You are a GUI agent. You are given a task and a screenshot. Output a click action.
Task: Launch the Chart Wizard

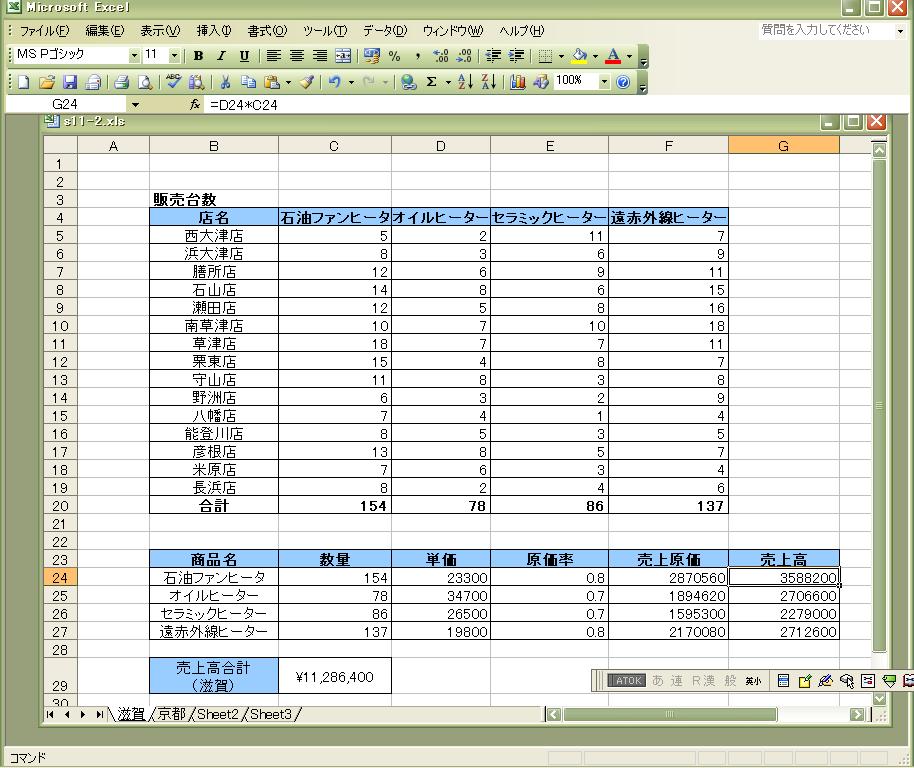518,82
